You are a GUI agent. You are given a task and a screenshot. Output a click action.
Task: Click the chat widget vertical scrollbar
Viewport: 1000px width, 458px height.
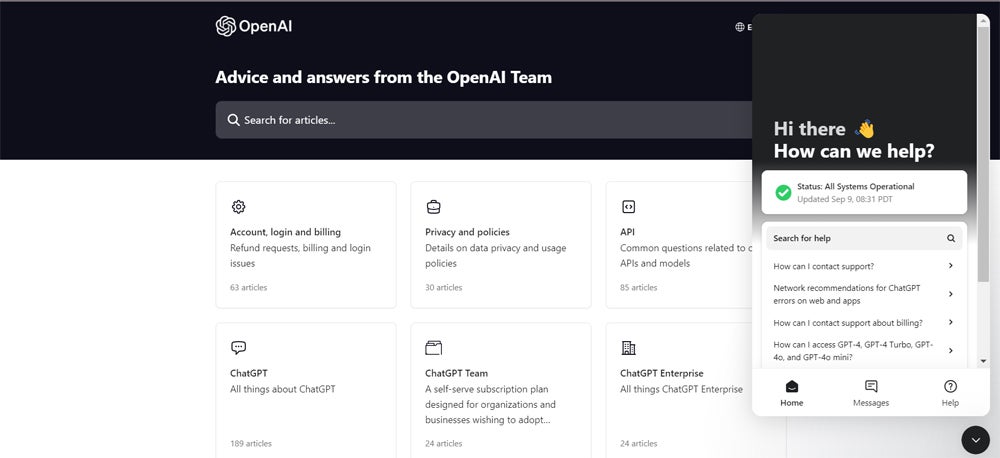(983, 153)
